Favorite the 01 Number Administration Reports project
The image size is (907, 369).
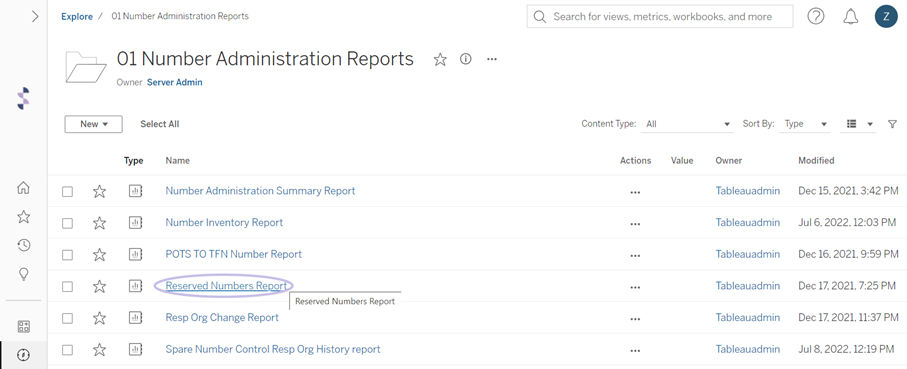pyautogui.click(x=440, y=59)
